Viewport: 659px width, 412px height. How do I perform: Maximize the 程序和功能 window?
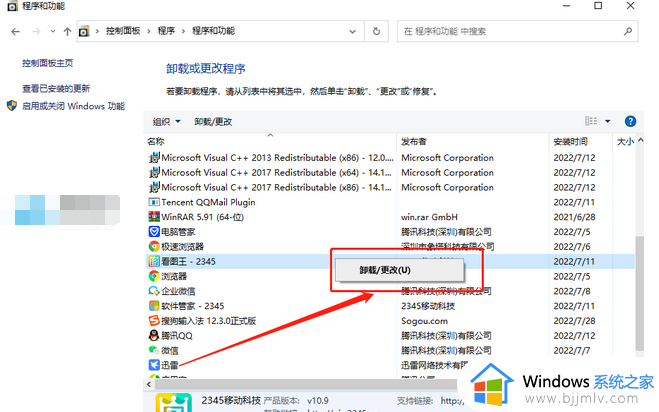tap(598, 6)
